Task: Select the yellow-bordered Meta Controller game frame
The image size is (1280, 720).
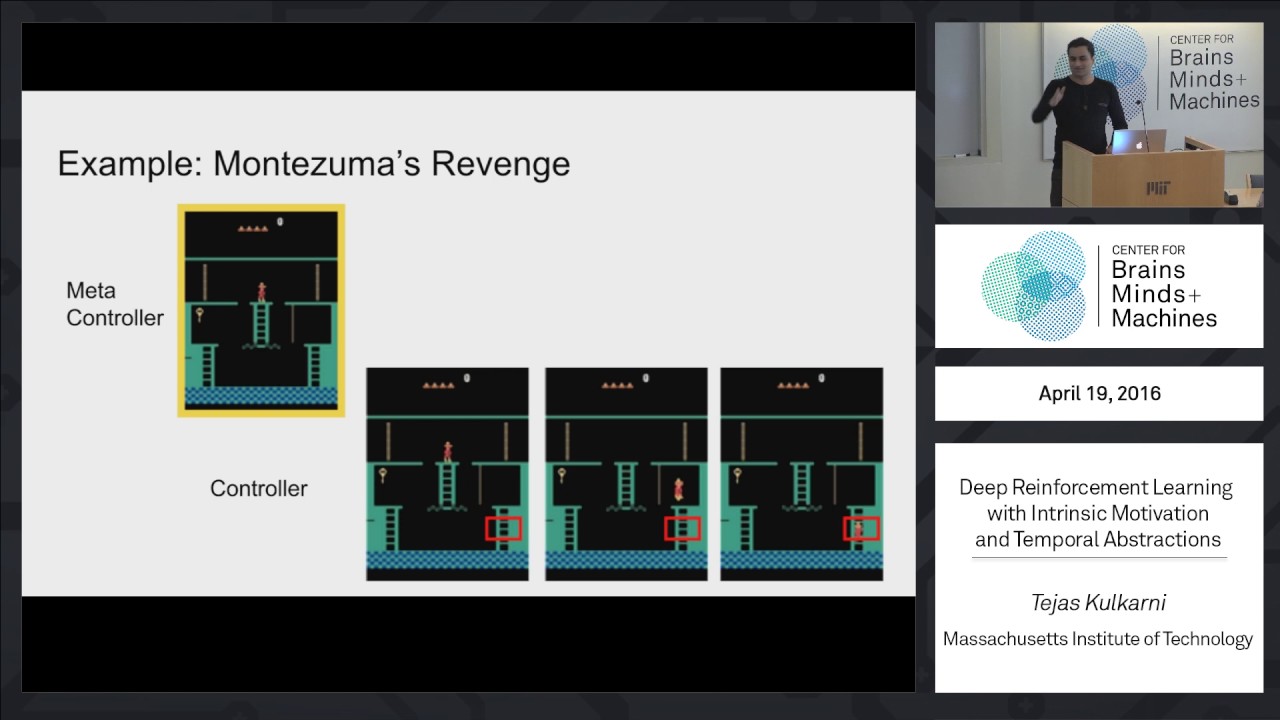Action: [x=261, y=310]
